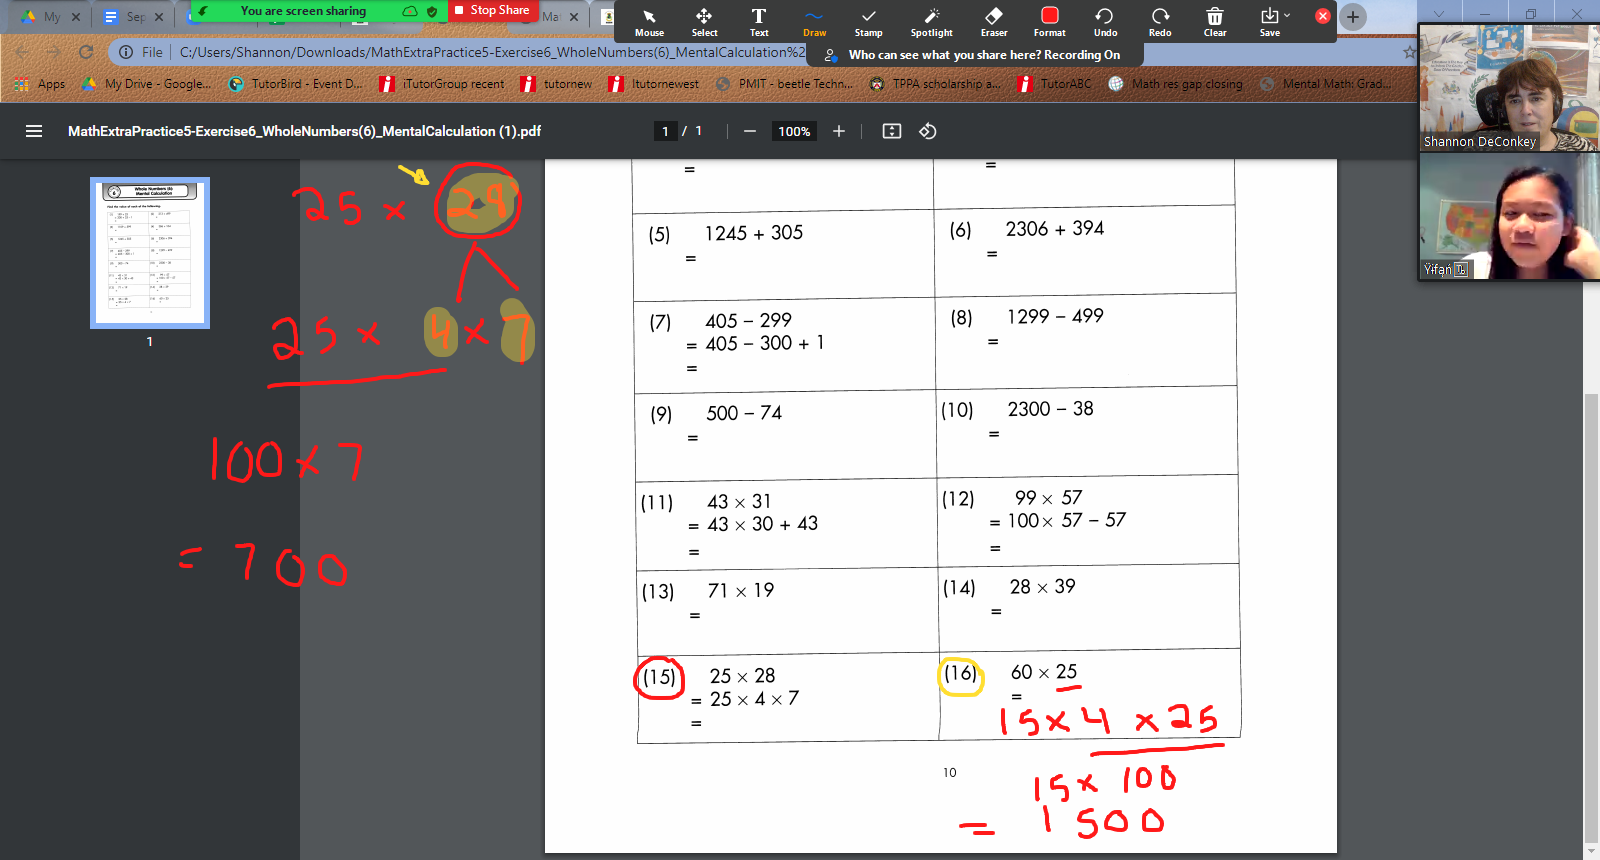Screen dimensions: 1600x860
Task: Open Math res gap closing bookmark
Action: (1176, 84)
